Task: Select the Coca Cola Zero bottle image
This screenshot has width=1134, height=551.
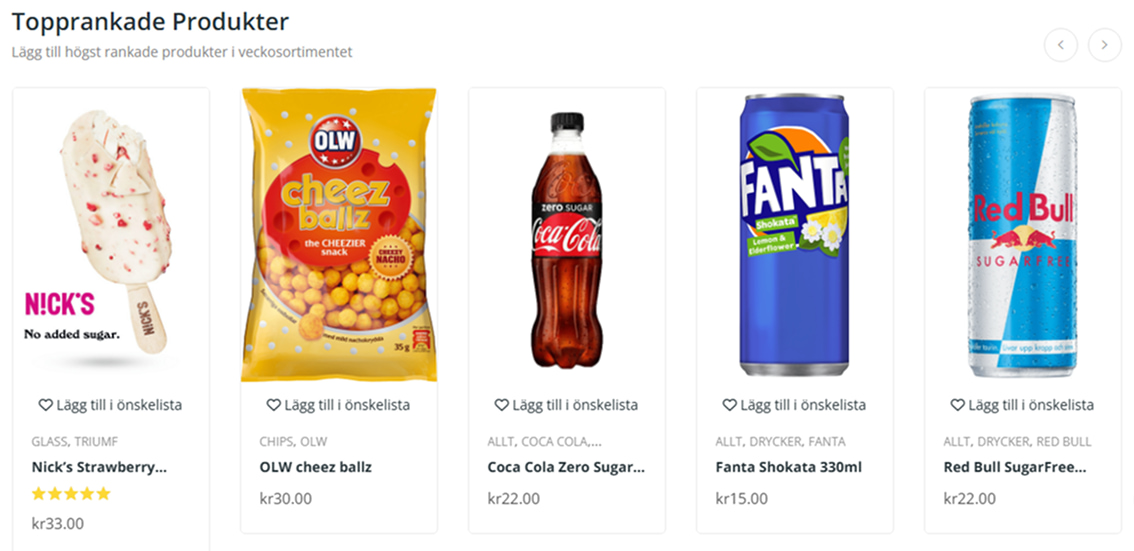Action: 566,240
